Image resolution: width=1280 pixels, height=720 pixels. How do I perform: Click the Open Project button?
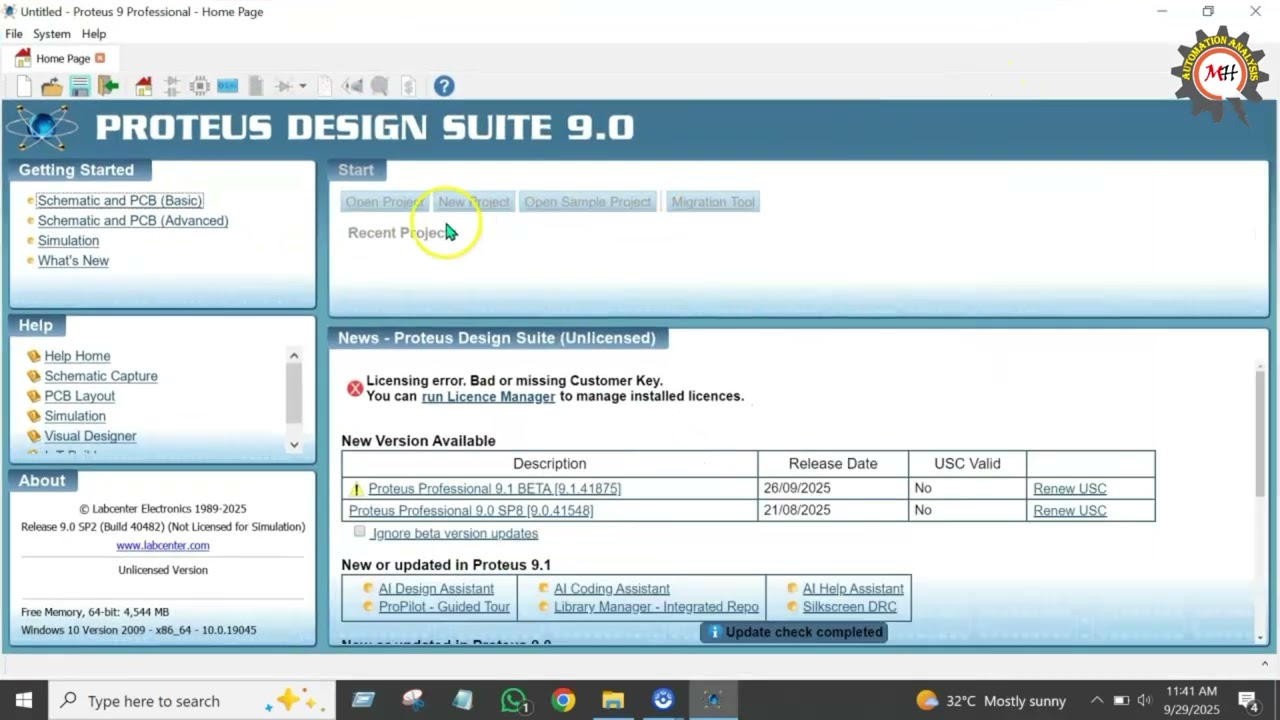pyautogui.click(x=384, y=202)
